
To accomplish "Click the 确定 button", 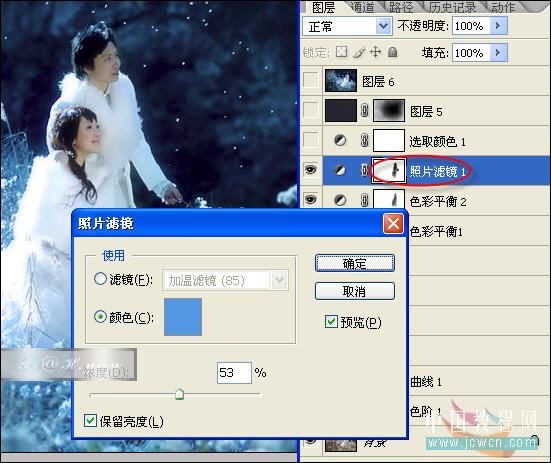I will coord(355,263).
